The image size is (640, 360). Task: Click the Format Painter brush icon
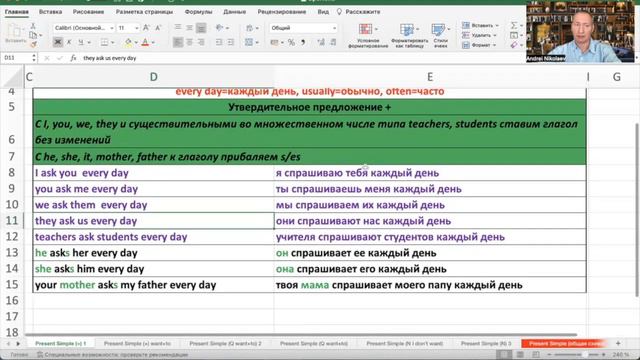click(33, 44)
